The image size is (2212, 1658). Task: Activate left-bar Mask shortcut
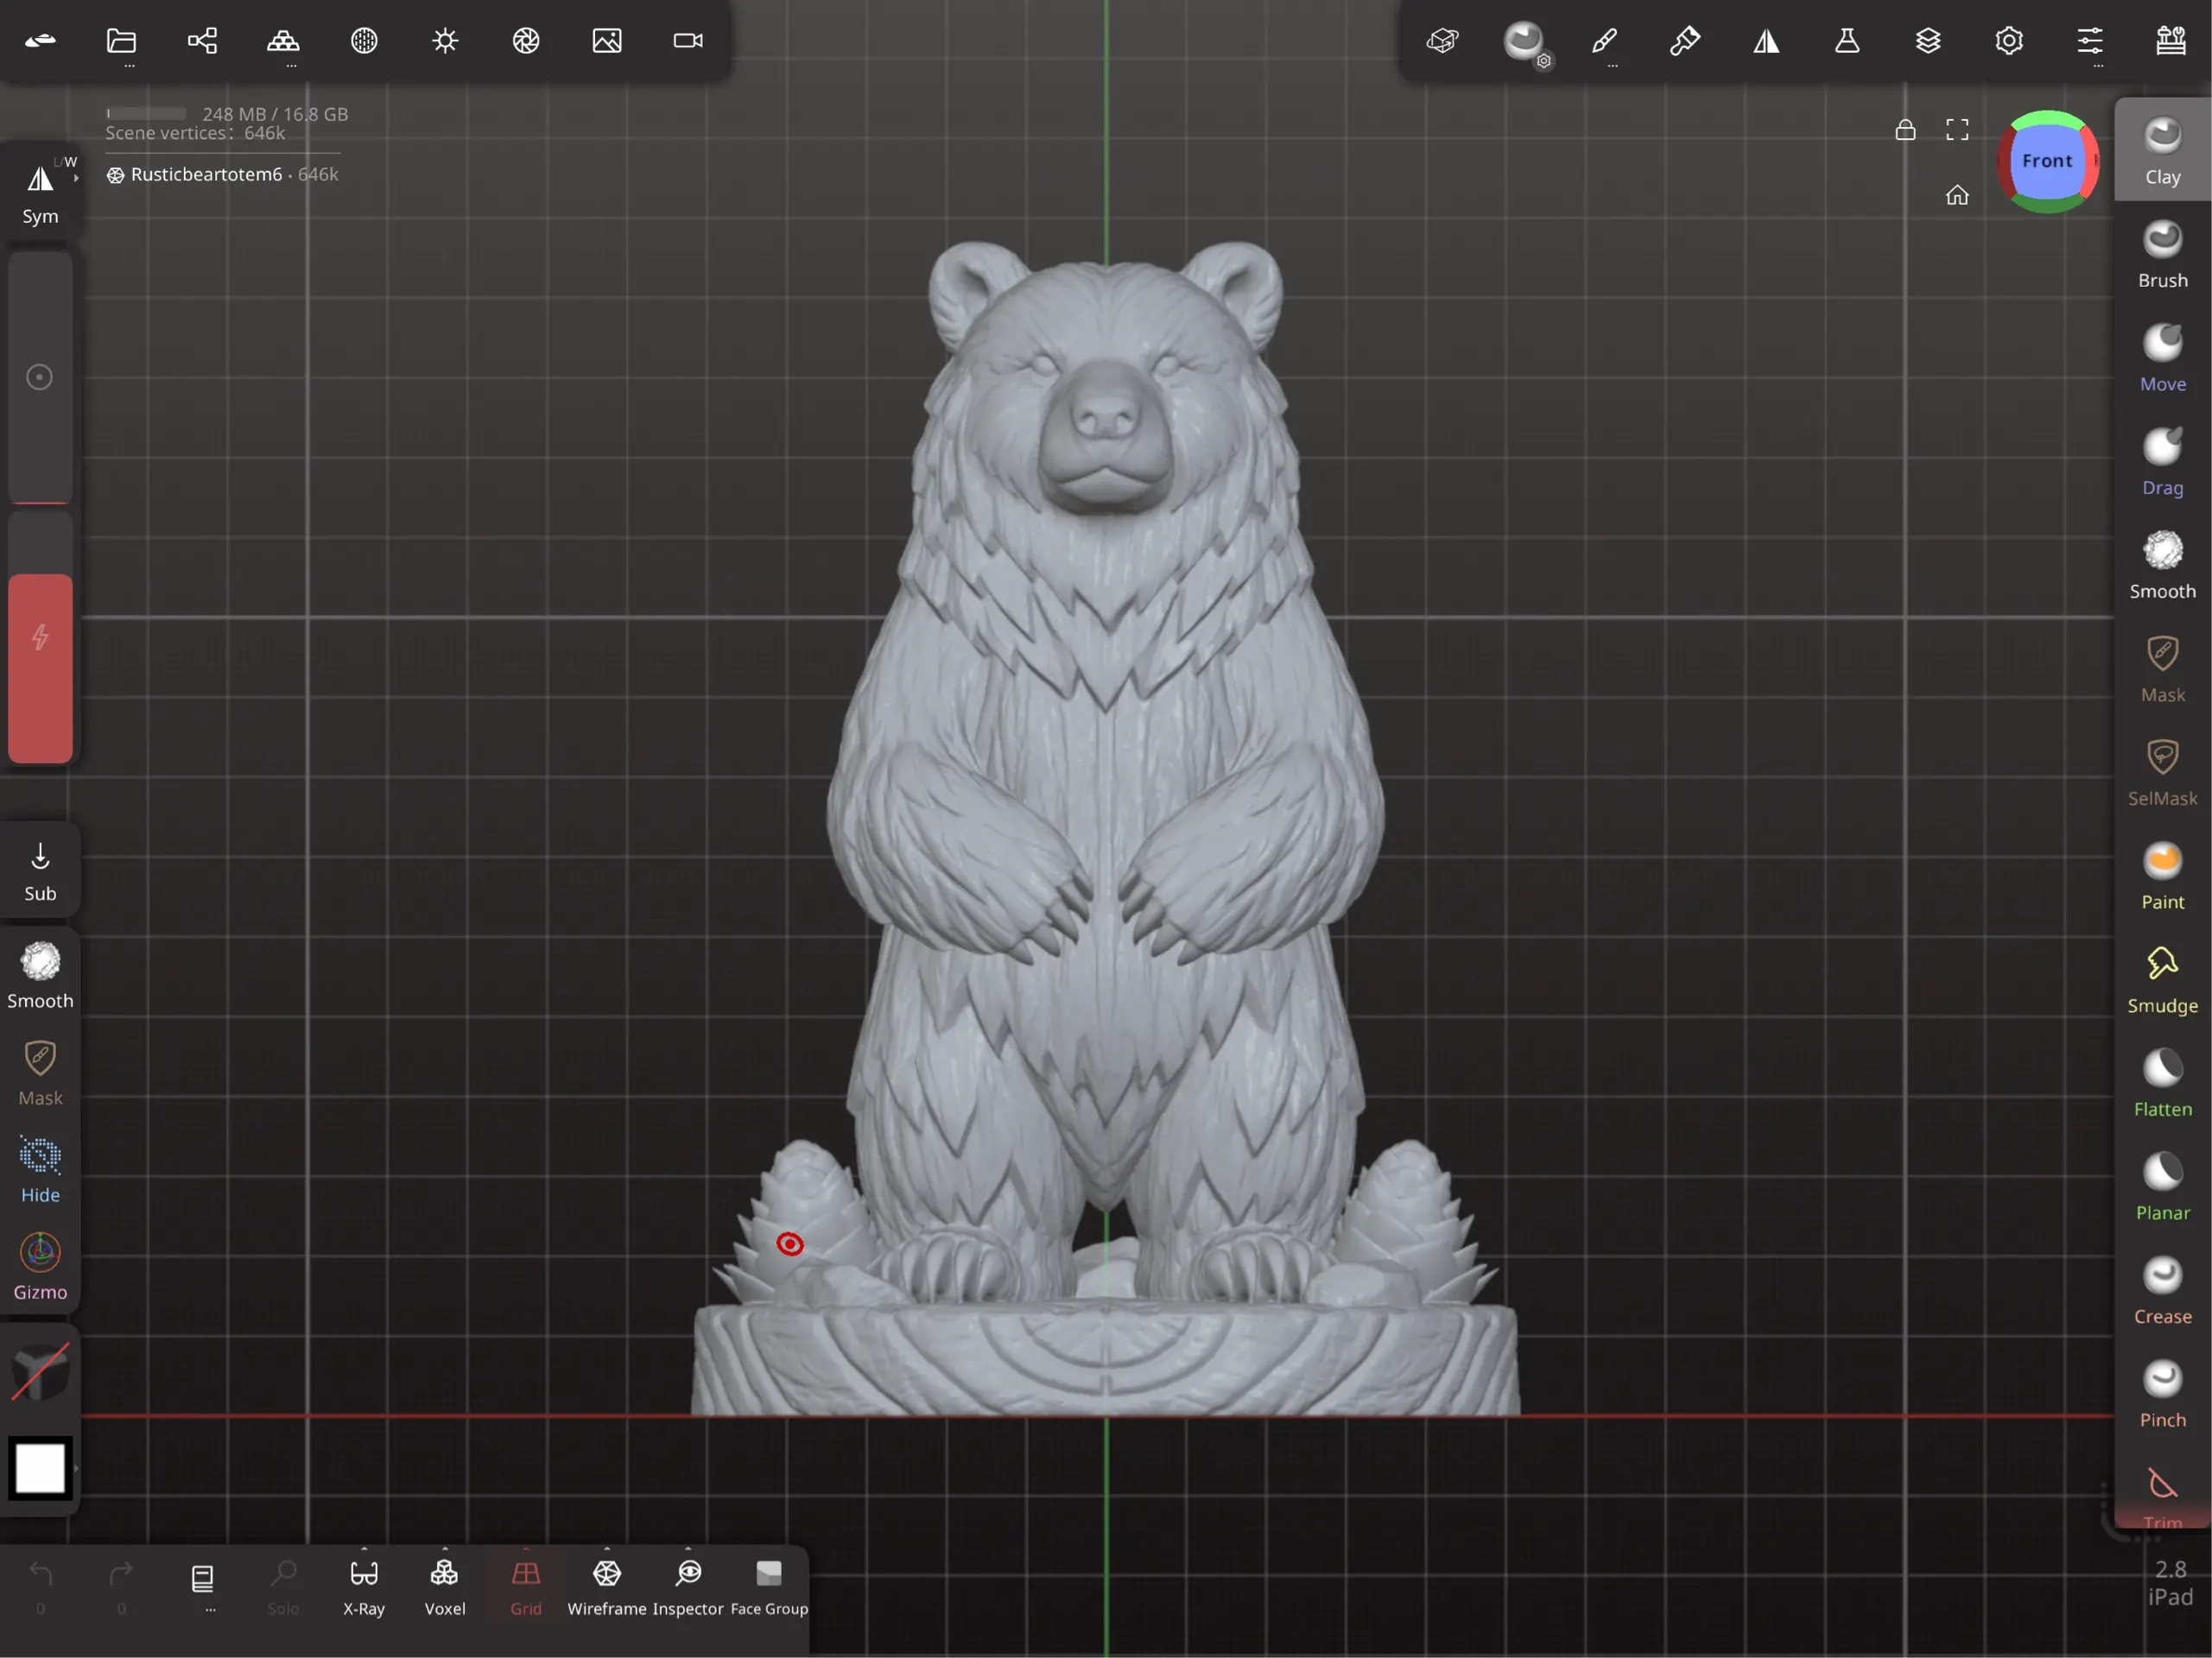pyautogui.click(x=40, y=1072)
